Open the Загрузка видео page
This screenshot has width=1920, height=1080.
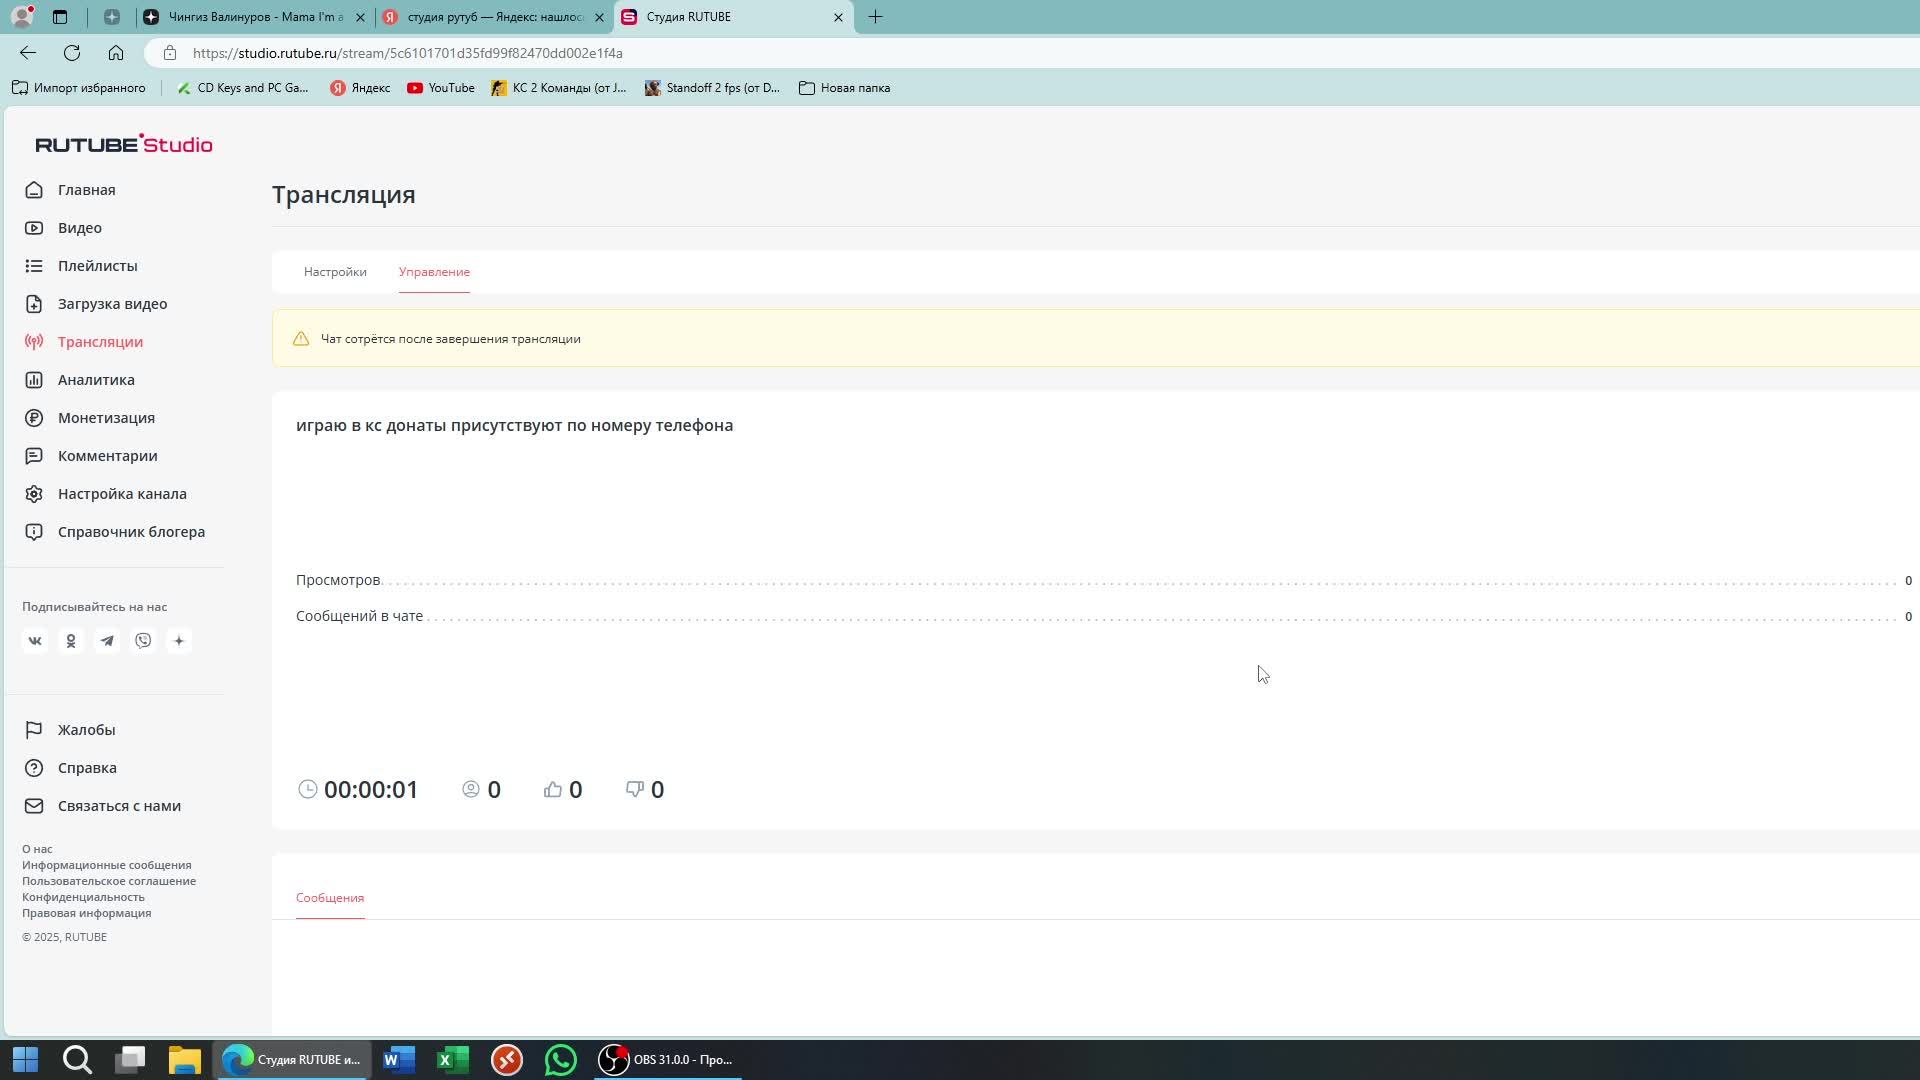(x=112, y=304)
